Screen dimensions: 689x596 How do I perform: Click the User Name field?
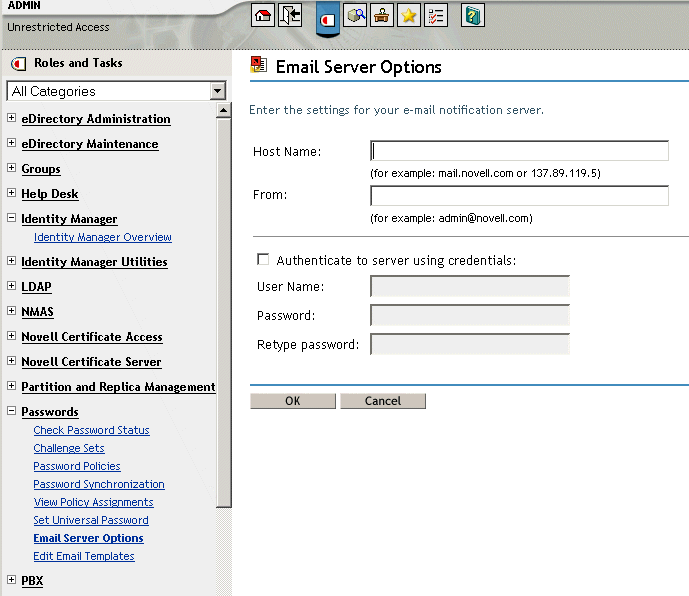click(470, 286)
